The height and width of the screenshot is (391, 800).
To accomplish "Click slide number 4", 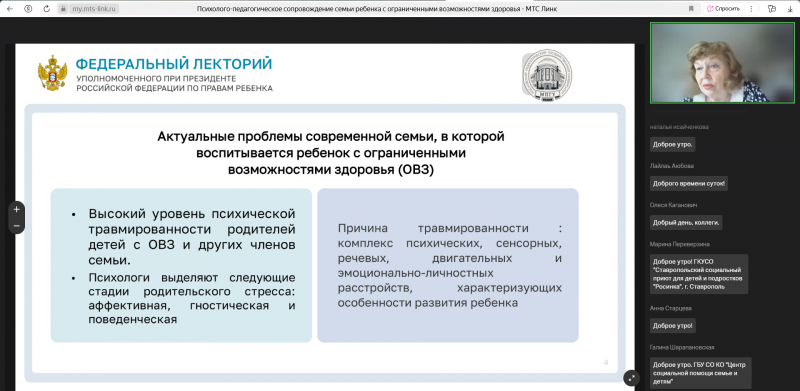I will pyautogui.click(x=606, y=362).
